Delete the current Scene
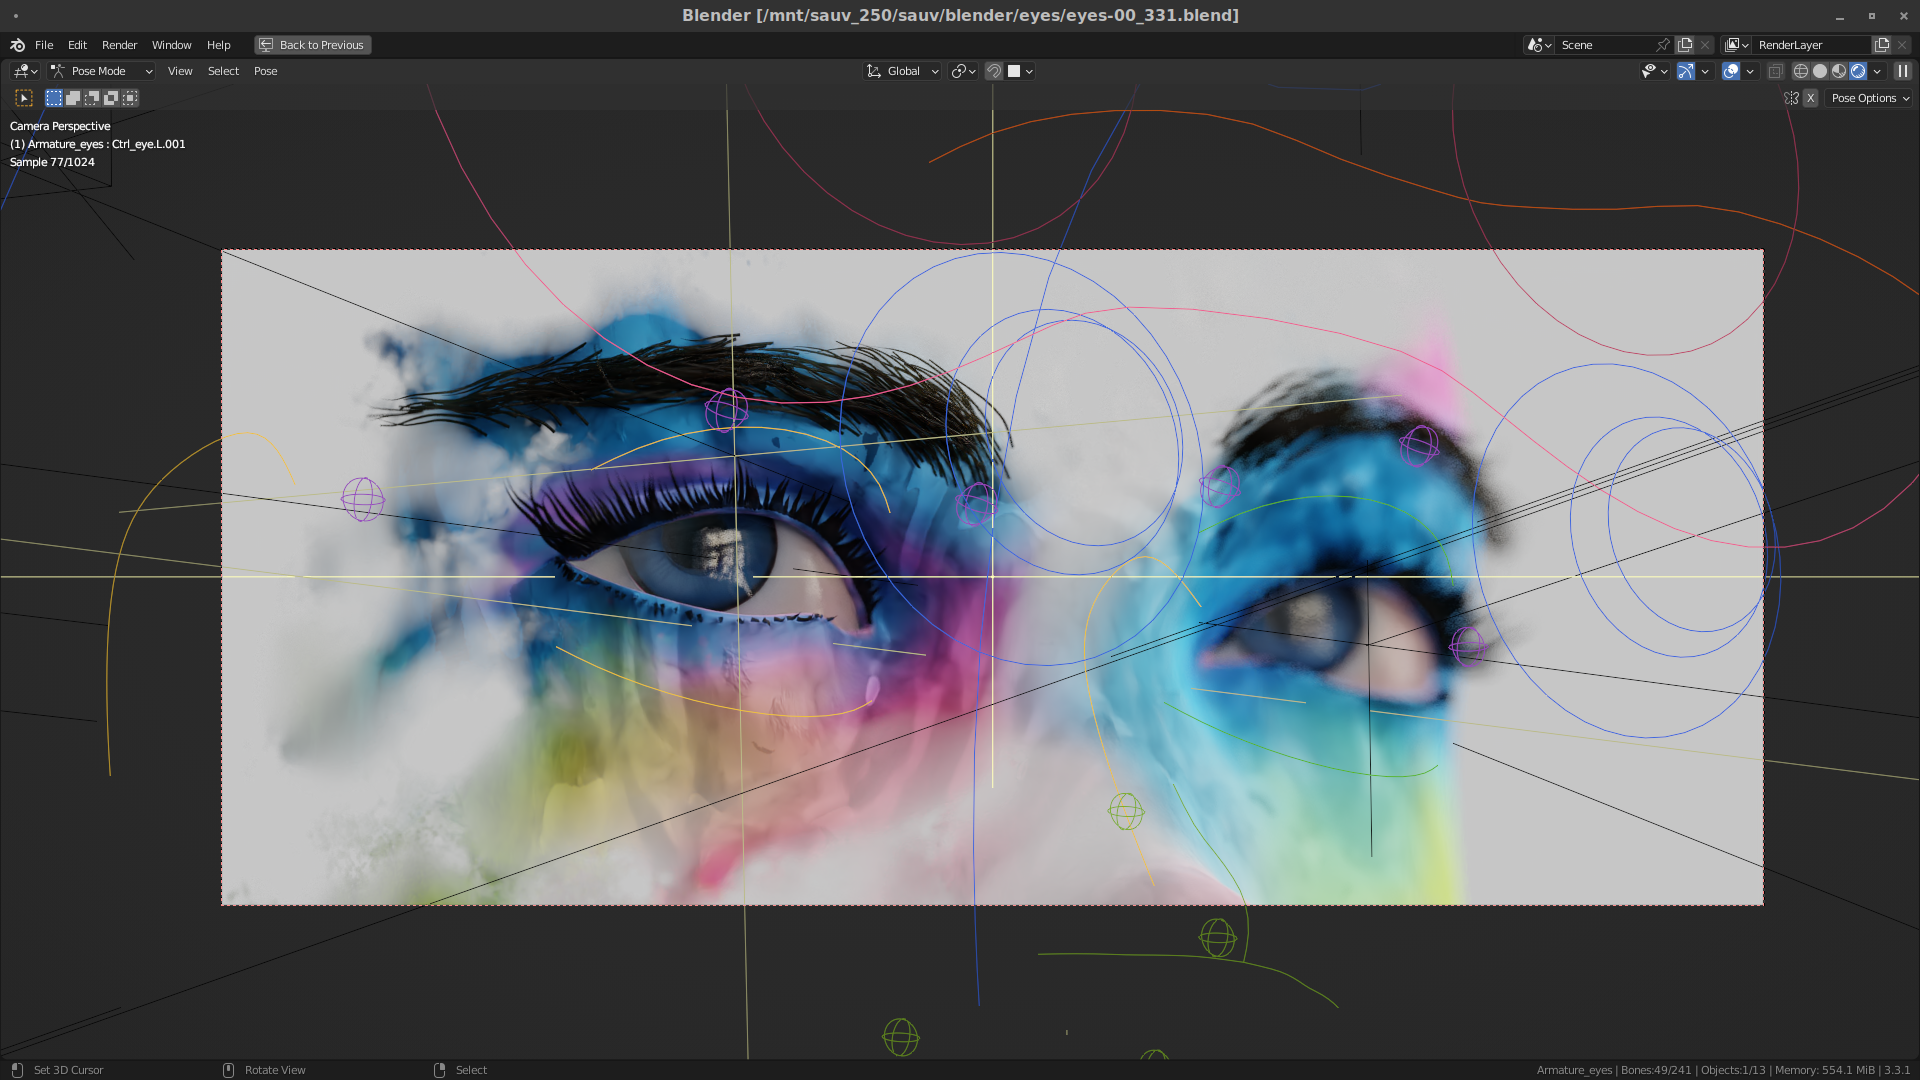Viewport: 1920px width, 1080px height. click(x=1705, y=45)
